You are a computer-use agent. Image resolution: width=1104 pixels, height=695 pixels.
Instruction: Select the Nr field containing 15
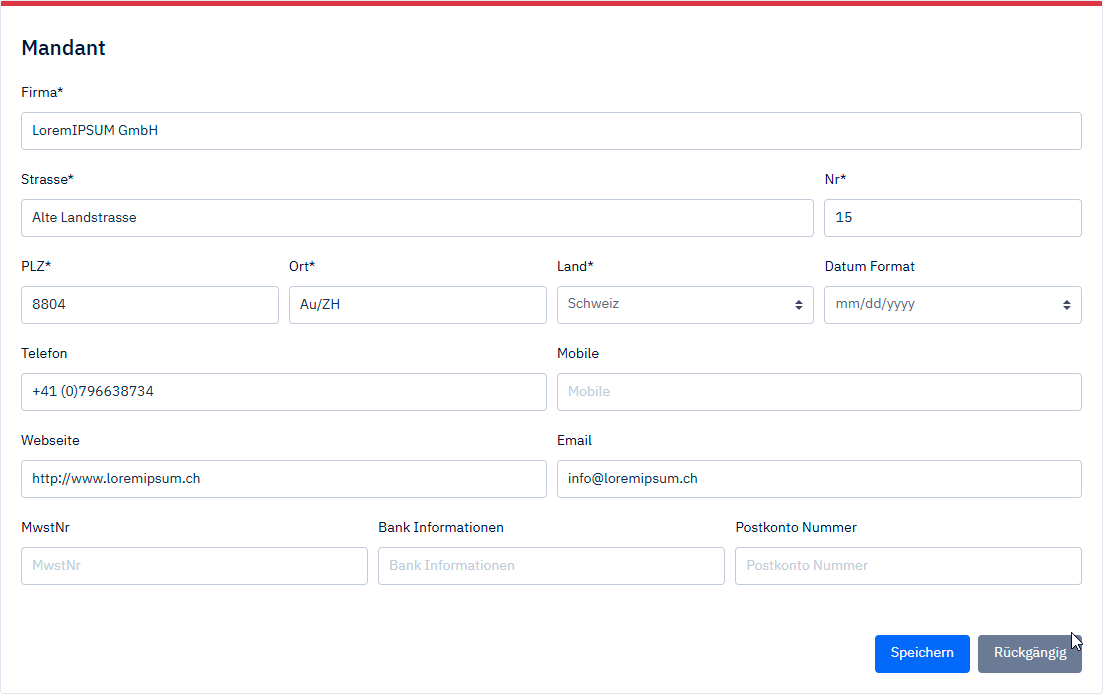[x=951, y=218]
